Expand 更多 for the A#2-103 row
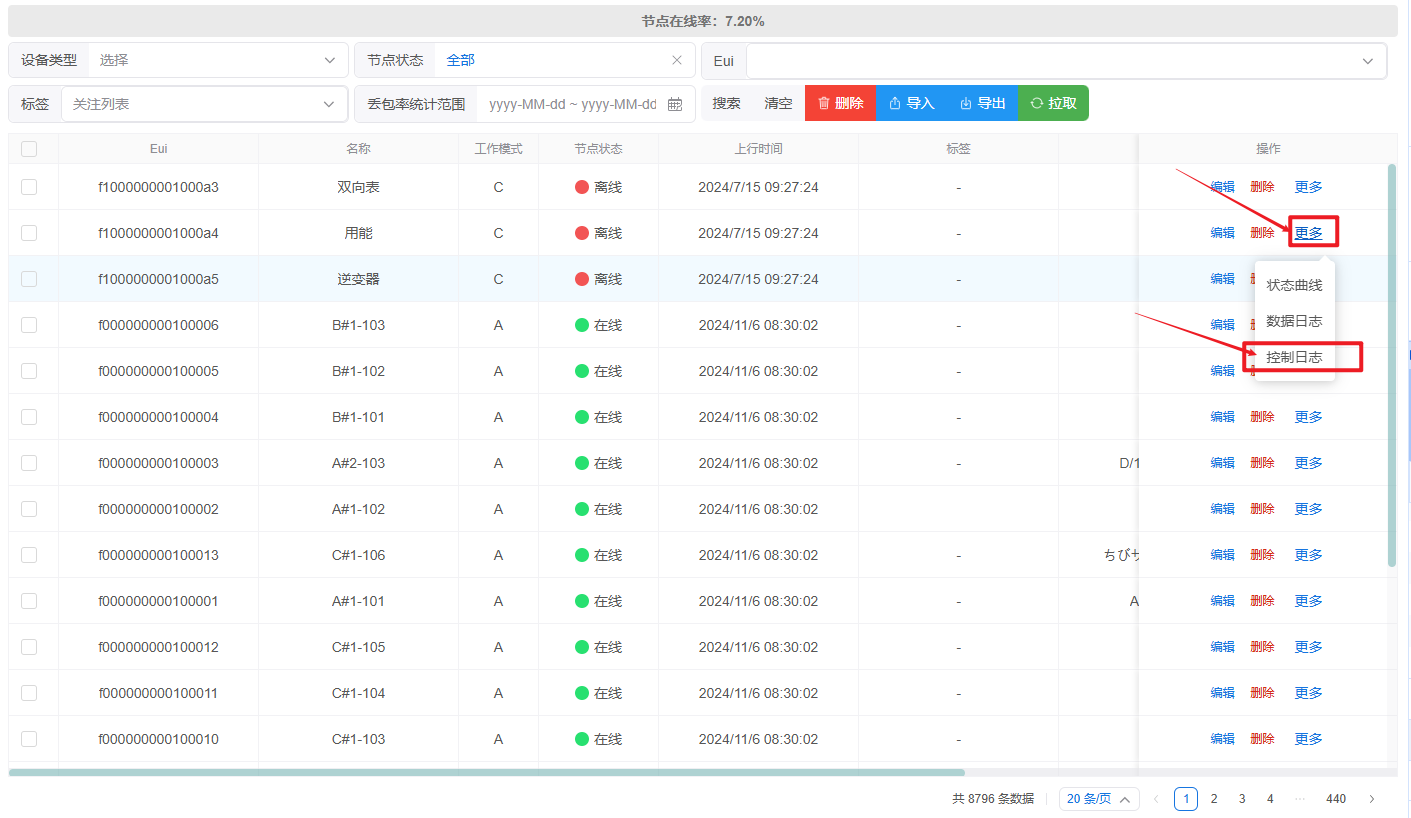 1309,463
